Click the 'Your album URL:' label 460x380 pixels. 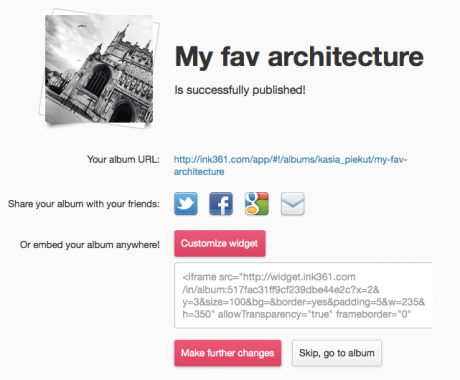coord(123,160)
